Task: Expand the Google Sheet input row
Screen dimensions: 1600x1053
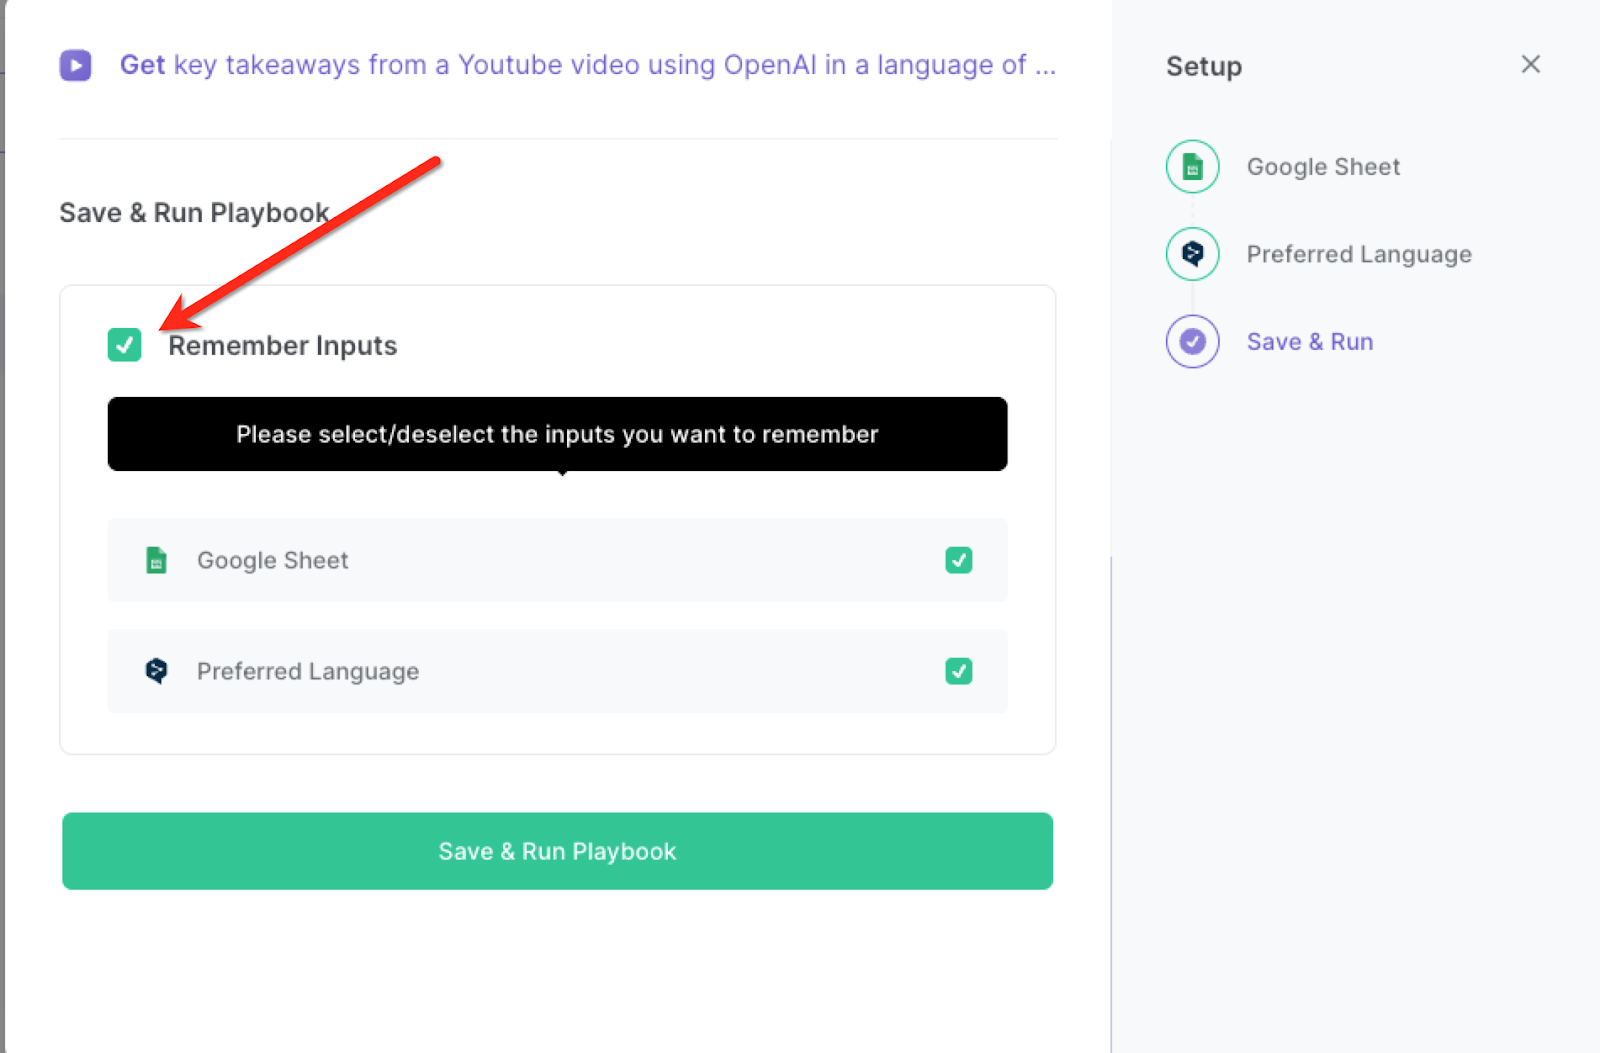Action: click(557, 560)
